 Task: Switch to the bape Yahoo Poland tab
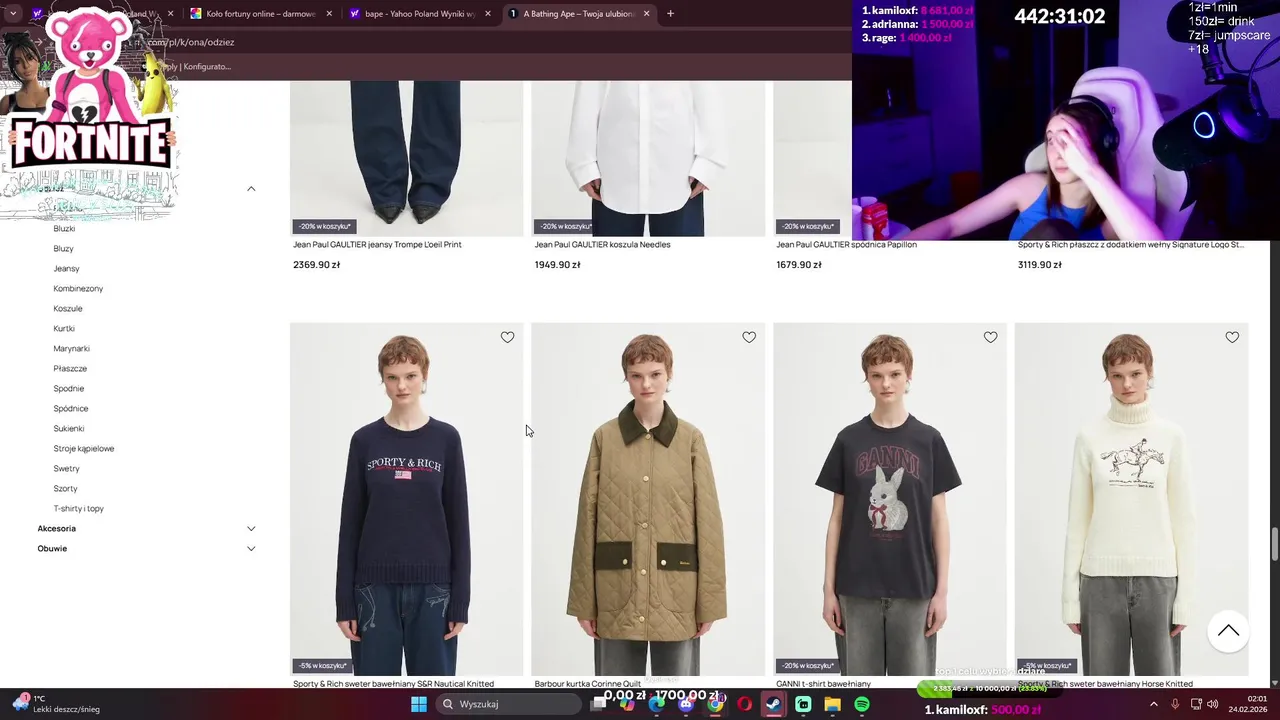[420, 14]
